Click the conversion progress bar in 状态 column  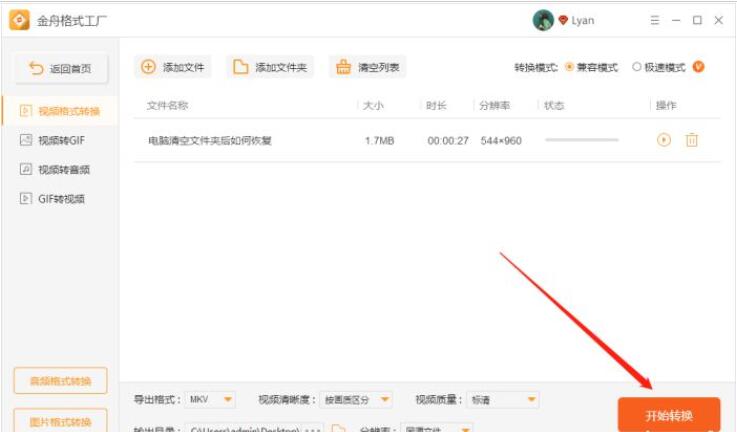coord(581,140)
